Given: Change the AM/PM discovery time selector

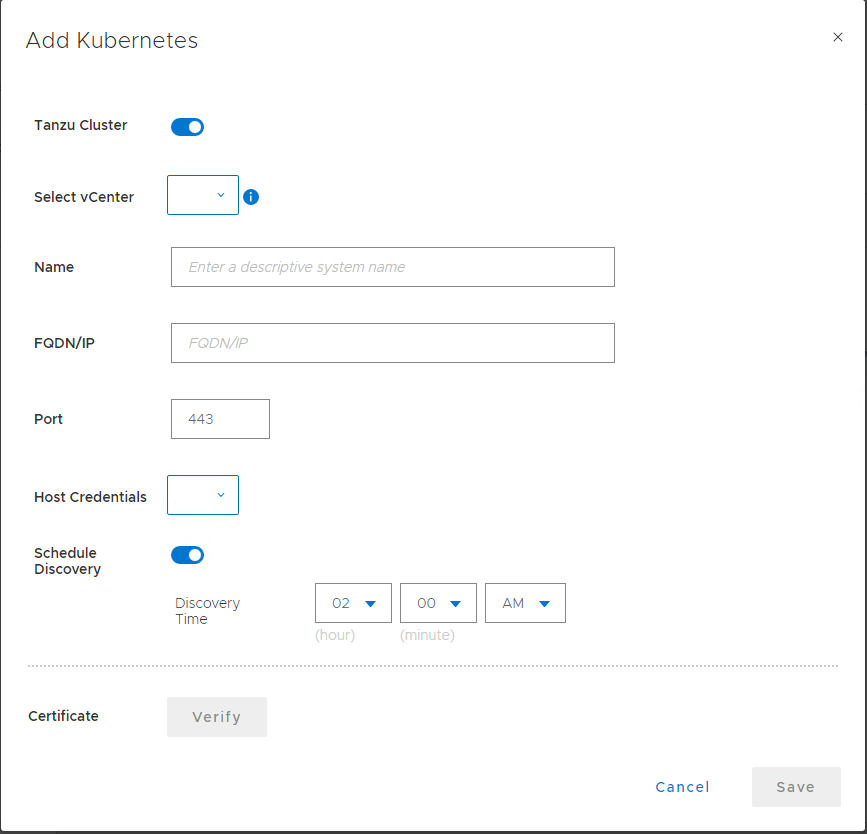Looking at the screenshot, I should (525, 603).
